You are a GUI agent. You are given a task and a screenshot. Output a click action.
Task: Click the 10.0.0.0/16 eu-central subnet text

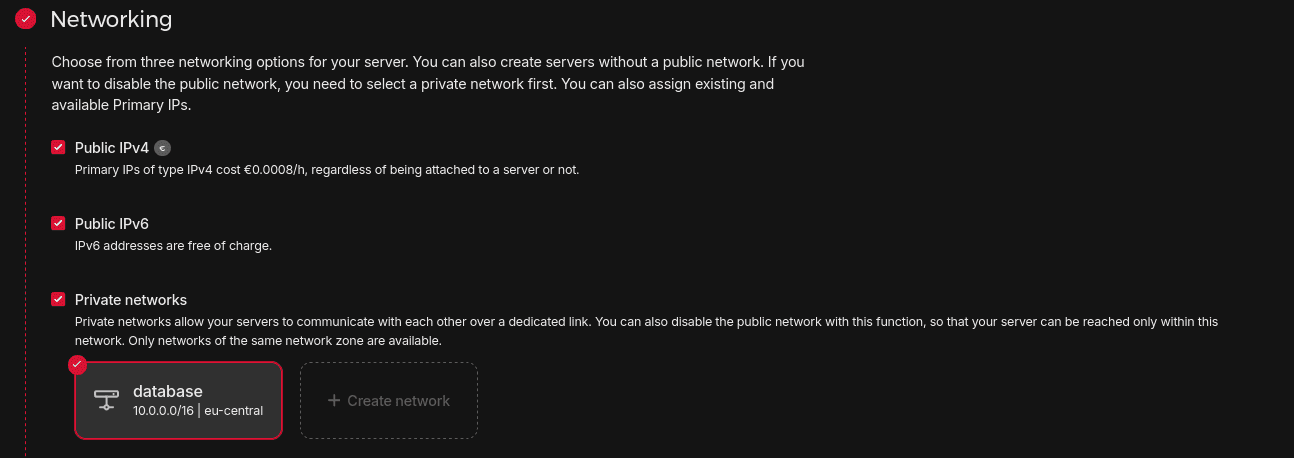point(198,410)
